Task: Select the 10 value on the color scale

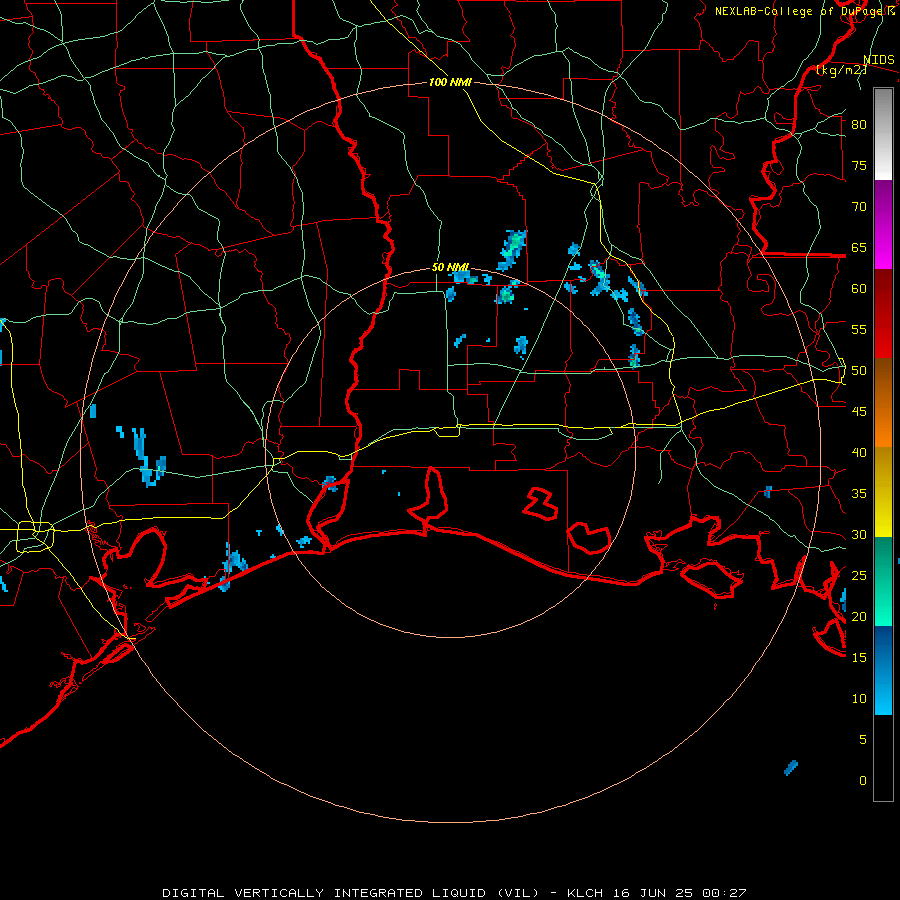Action: [x=859, y=699]
